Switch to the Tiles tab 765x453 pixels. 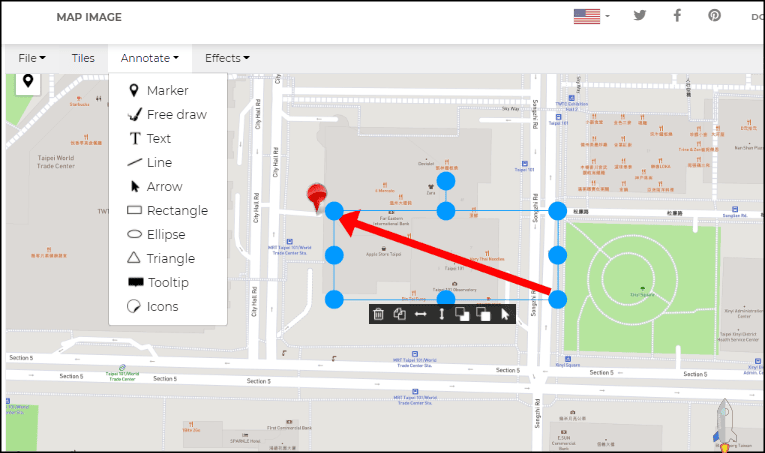[83, 58]
